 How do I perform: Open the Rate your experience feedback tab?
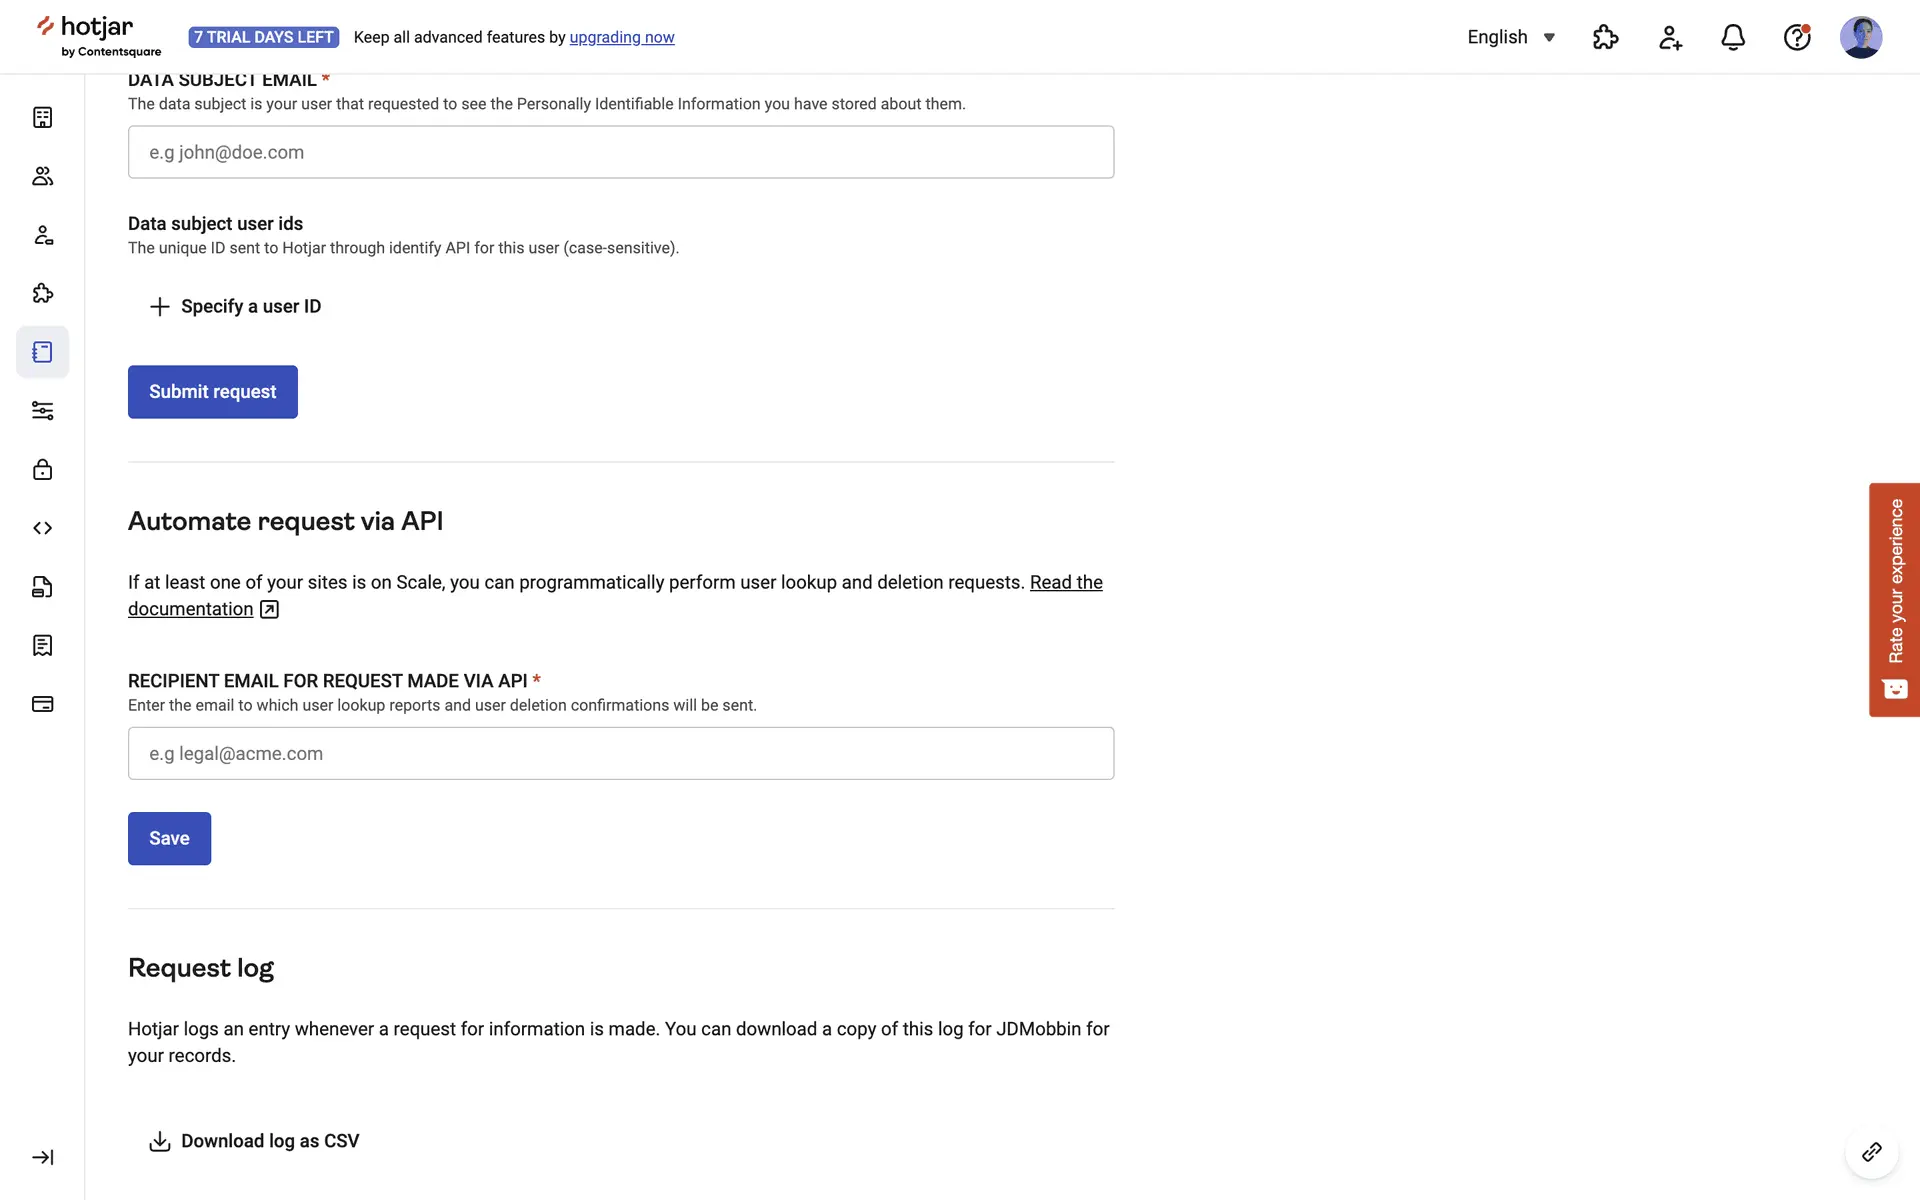click(1894, 600)
